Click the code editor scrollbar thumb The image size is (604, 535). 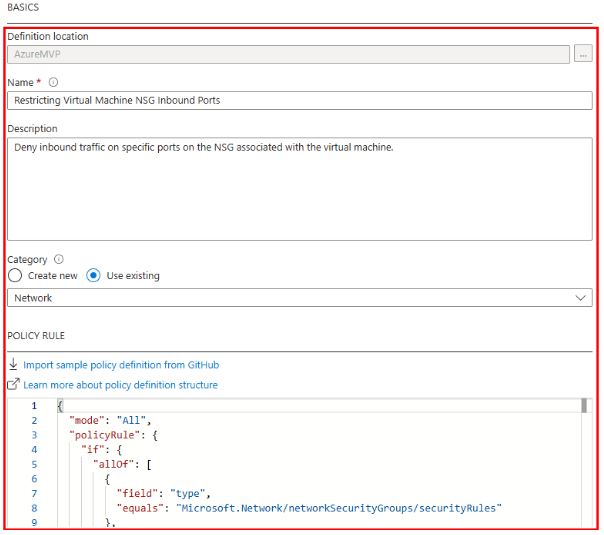point(584,406)
